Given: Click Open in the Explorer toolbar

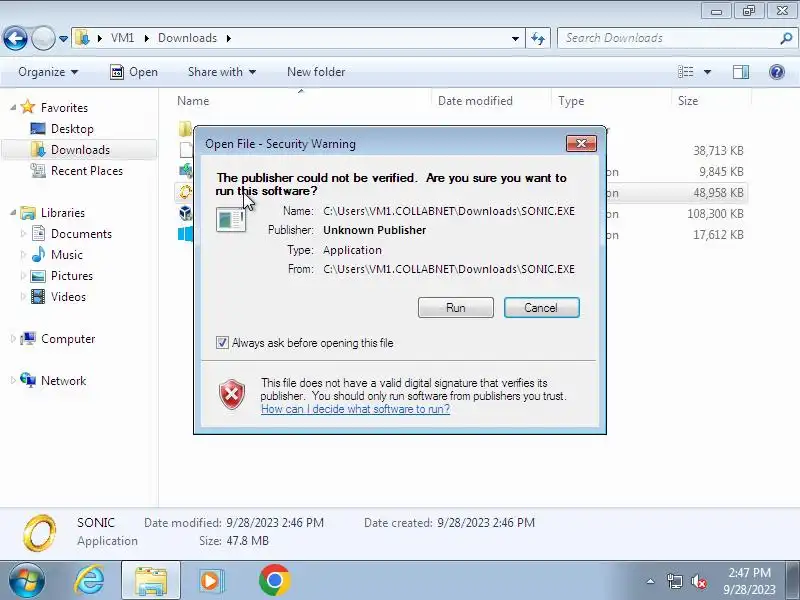Looking at the screenshot, I should [x=134, y=72].
